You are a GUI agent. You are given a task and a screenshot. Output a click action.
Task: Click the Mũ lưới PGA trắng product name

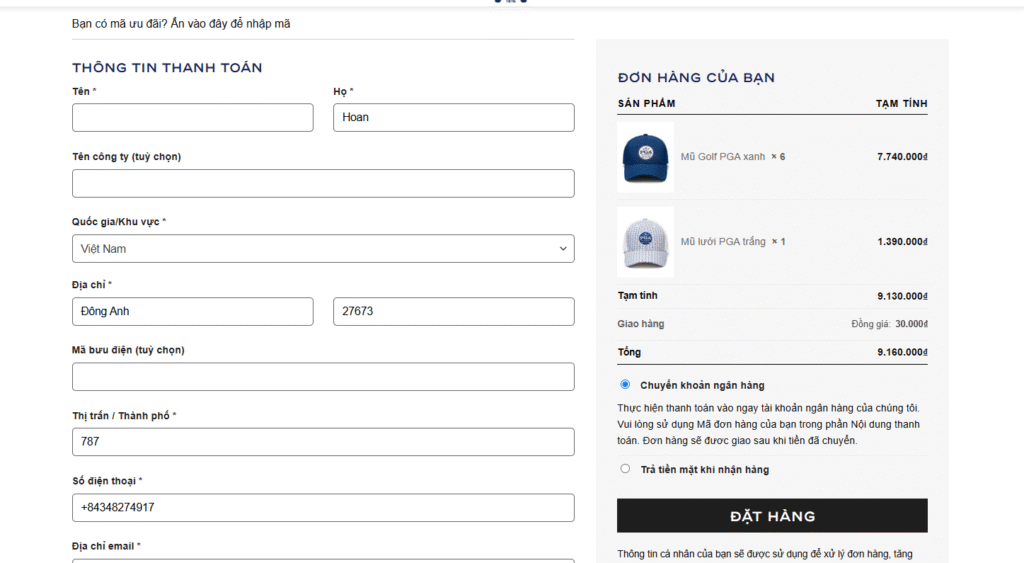pyautogui.click(x=723, y=242)
